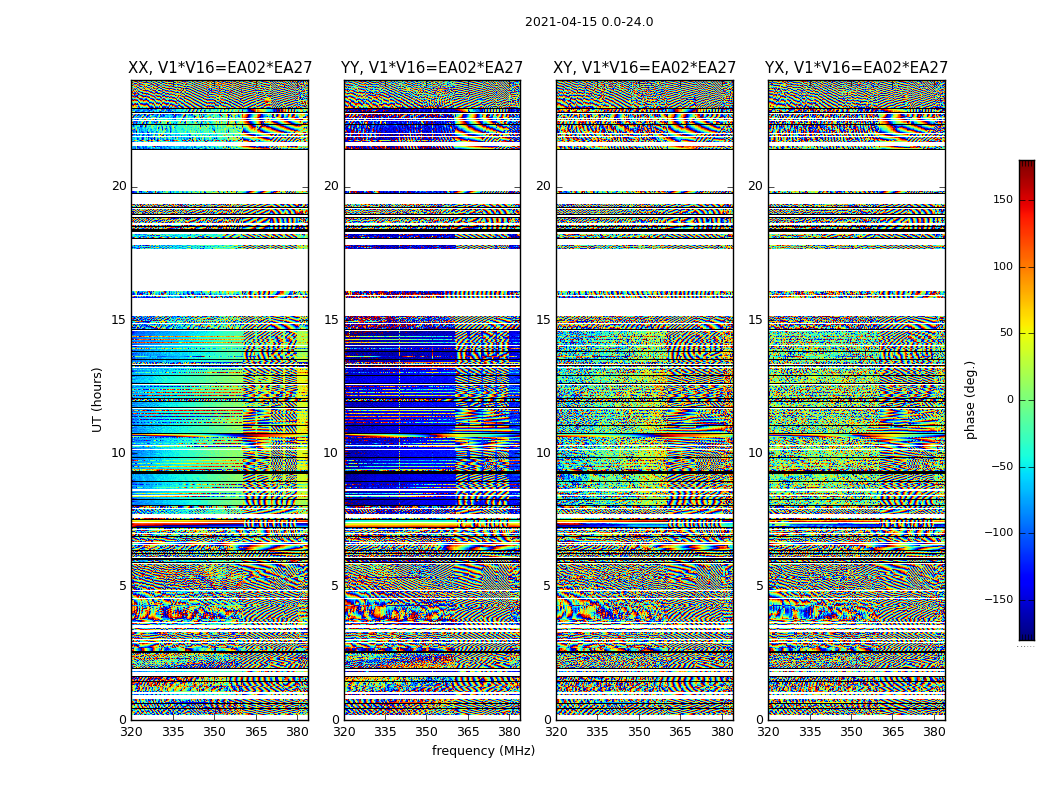Click the phase colorbar gradient
The height and width of the screenshot is (800, 1050).
[x=1026, y=400]
